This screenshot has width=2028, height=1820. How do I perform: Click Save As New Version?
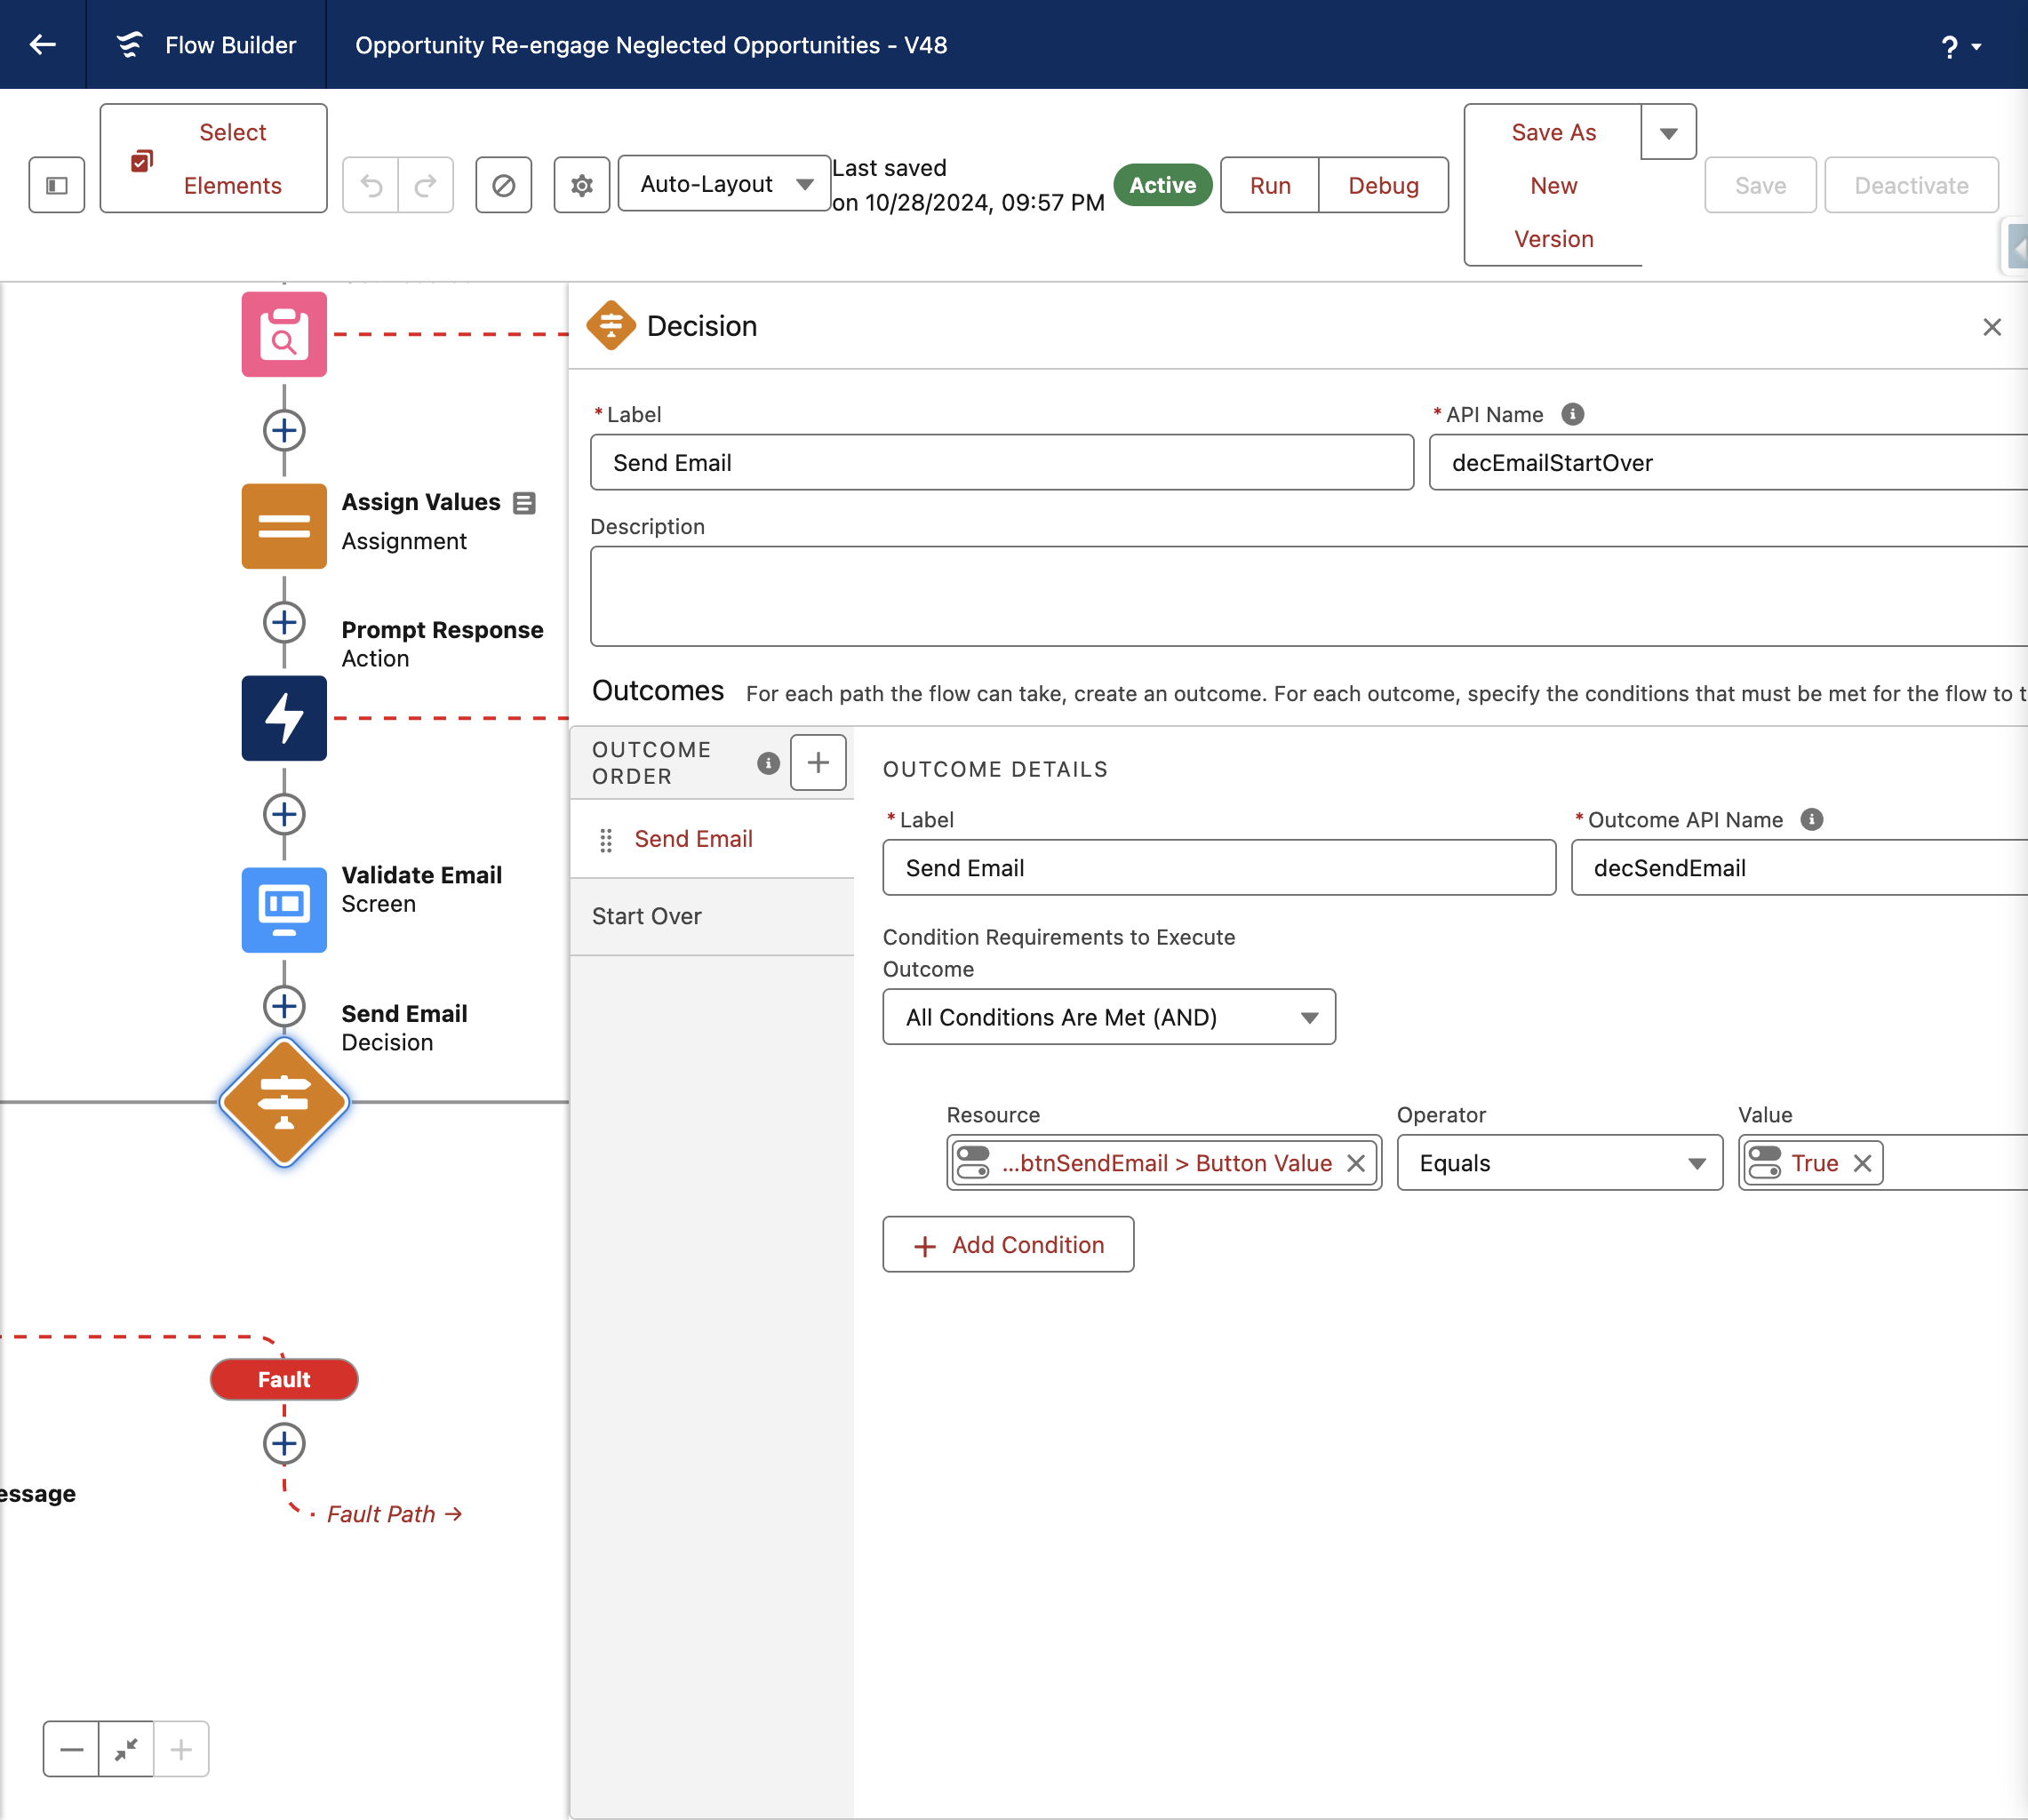pyautogui.click(x=1553, y=185)
